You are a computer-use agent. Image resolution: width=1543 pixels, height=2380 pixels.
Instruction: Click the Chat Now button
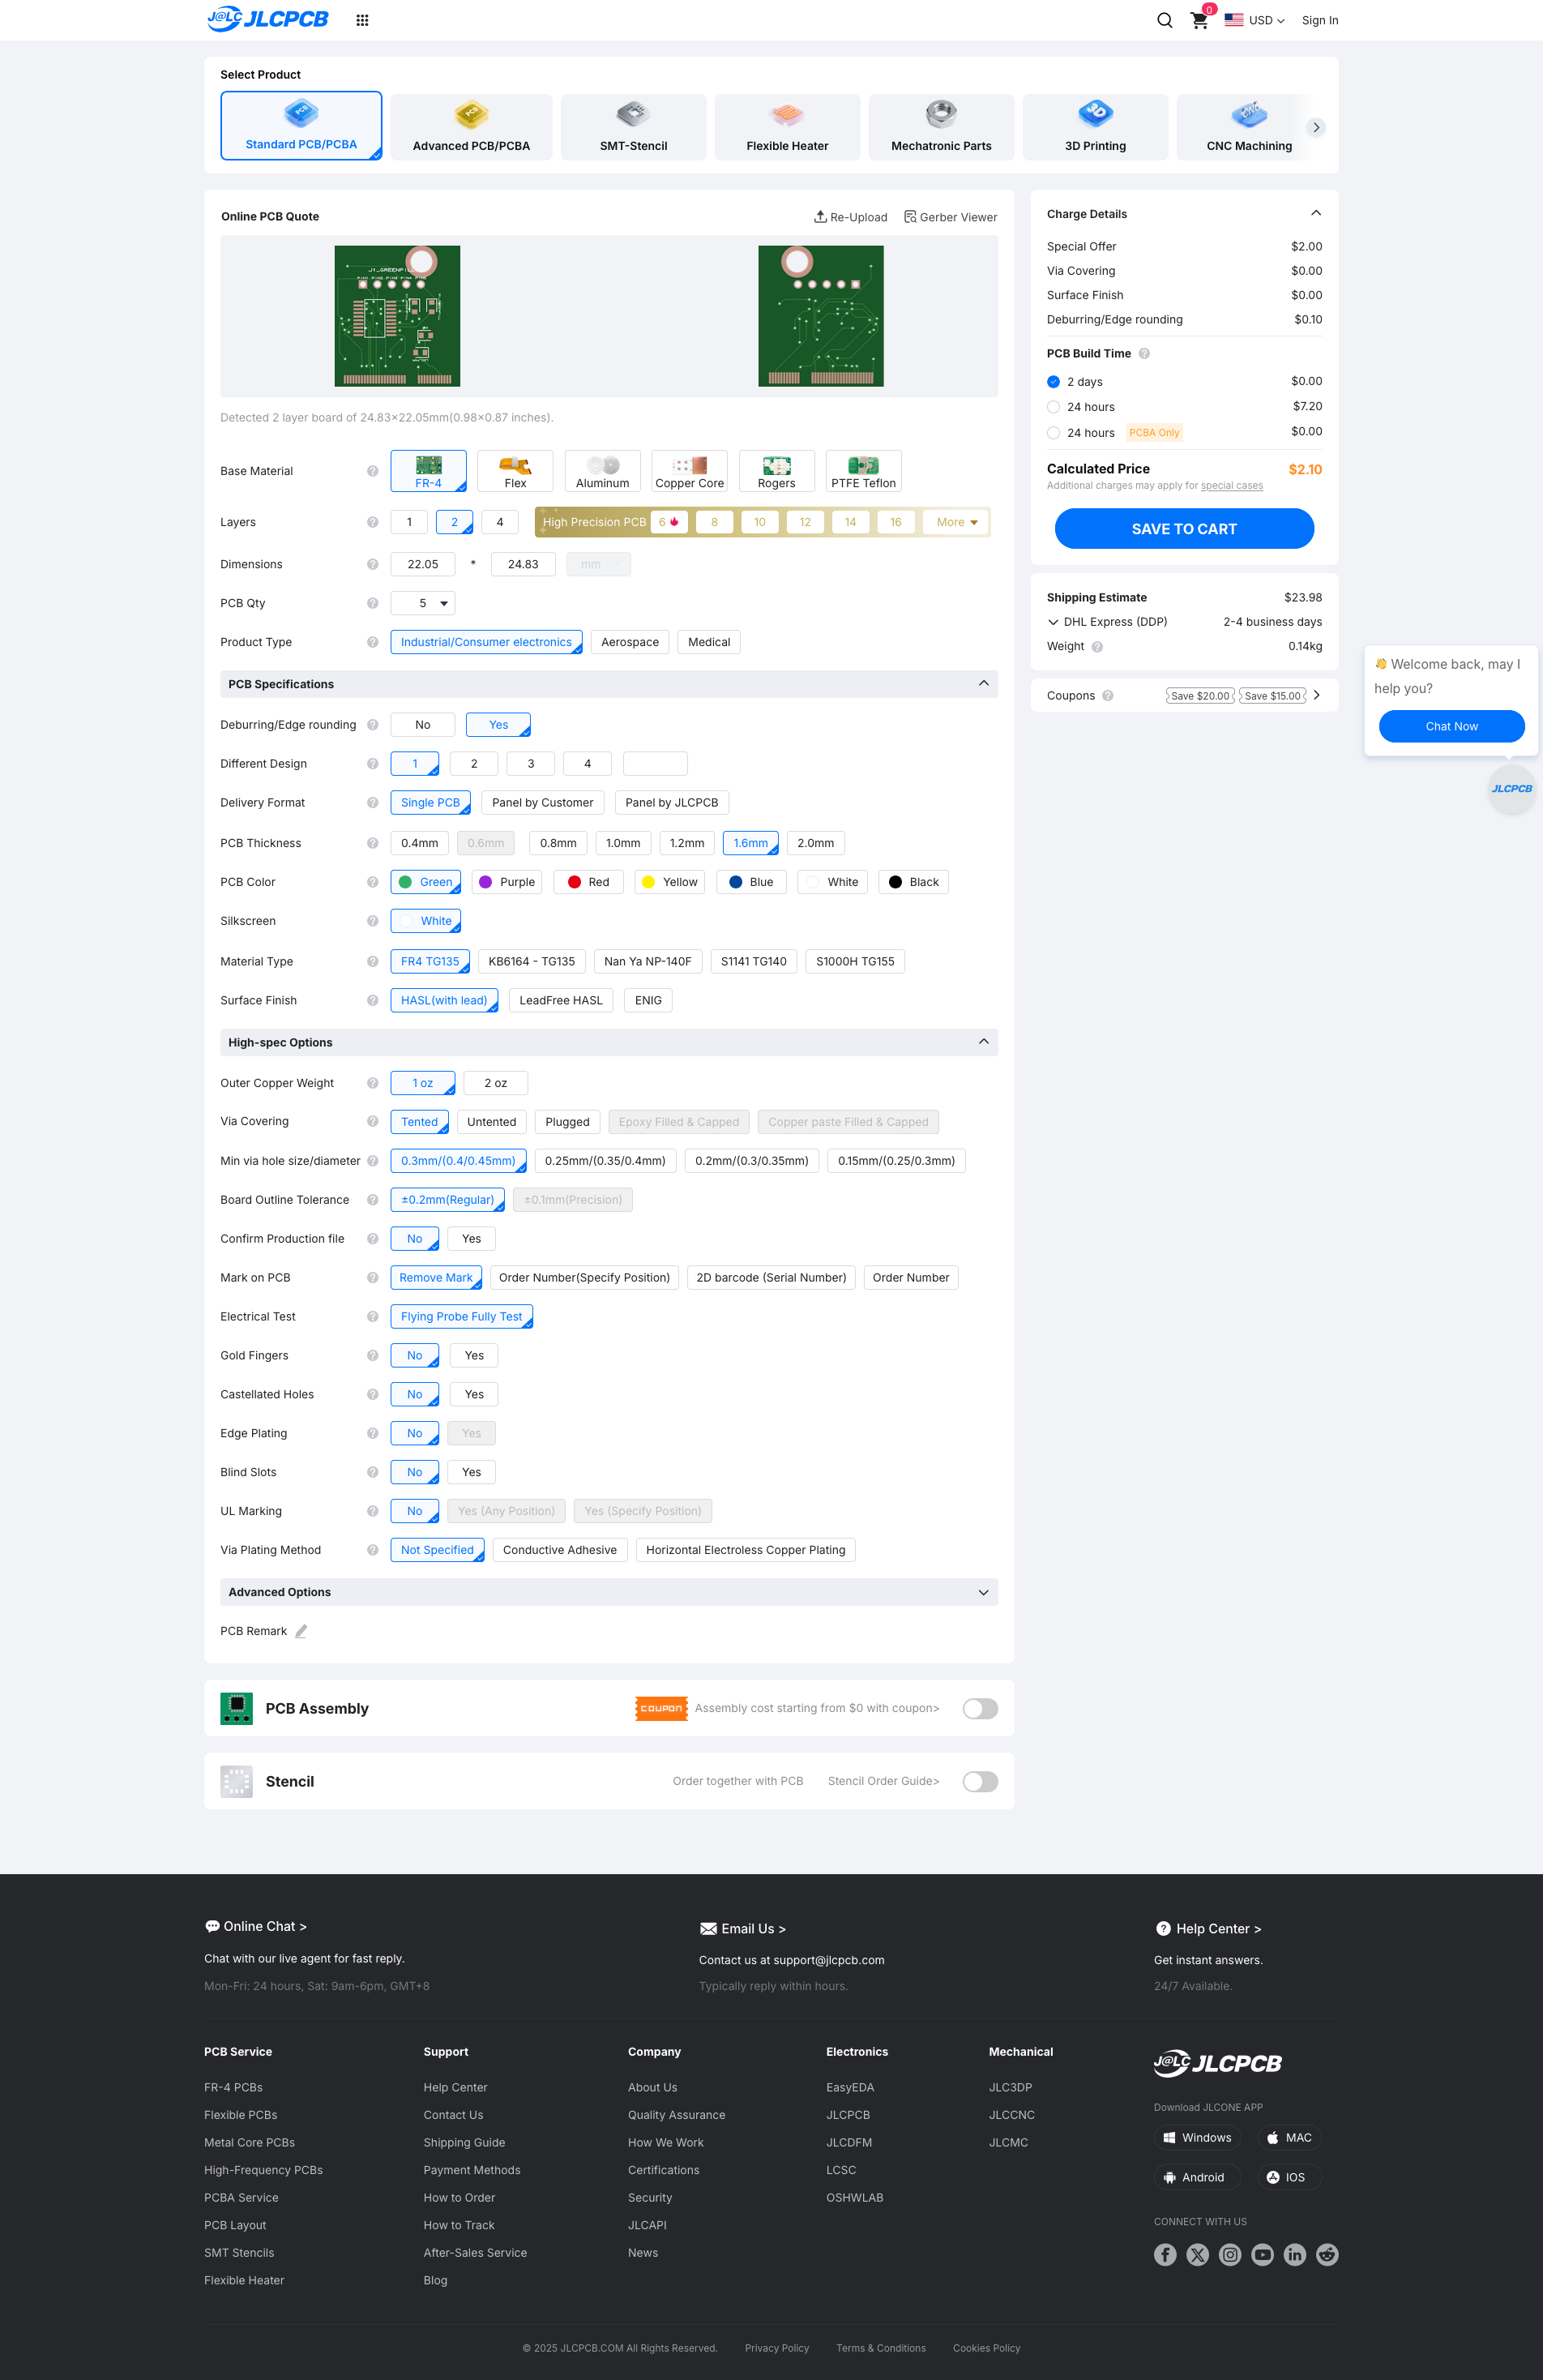(1451, 726)
